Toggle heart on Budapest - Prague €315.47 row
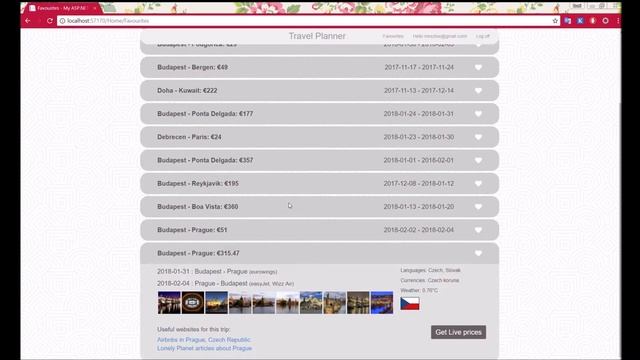Viewport: 640px width, 360px height. (478, 253)
